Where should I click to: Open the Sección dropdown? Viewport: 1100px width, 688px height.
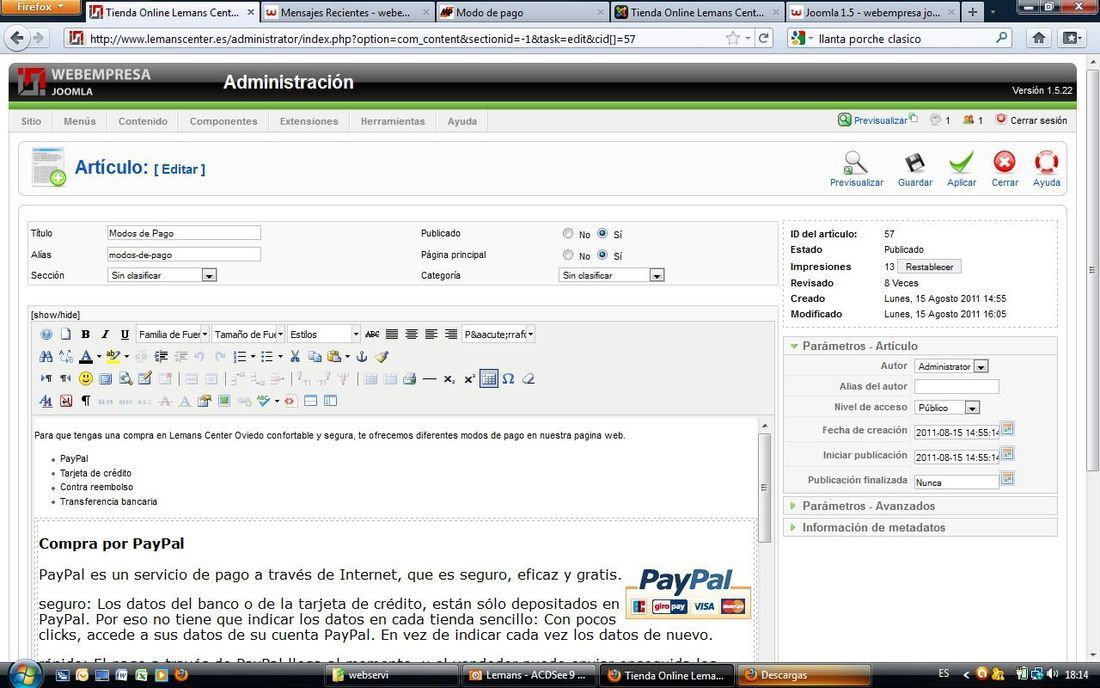click(162, 276)
